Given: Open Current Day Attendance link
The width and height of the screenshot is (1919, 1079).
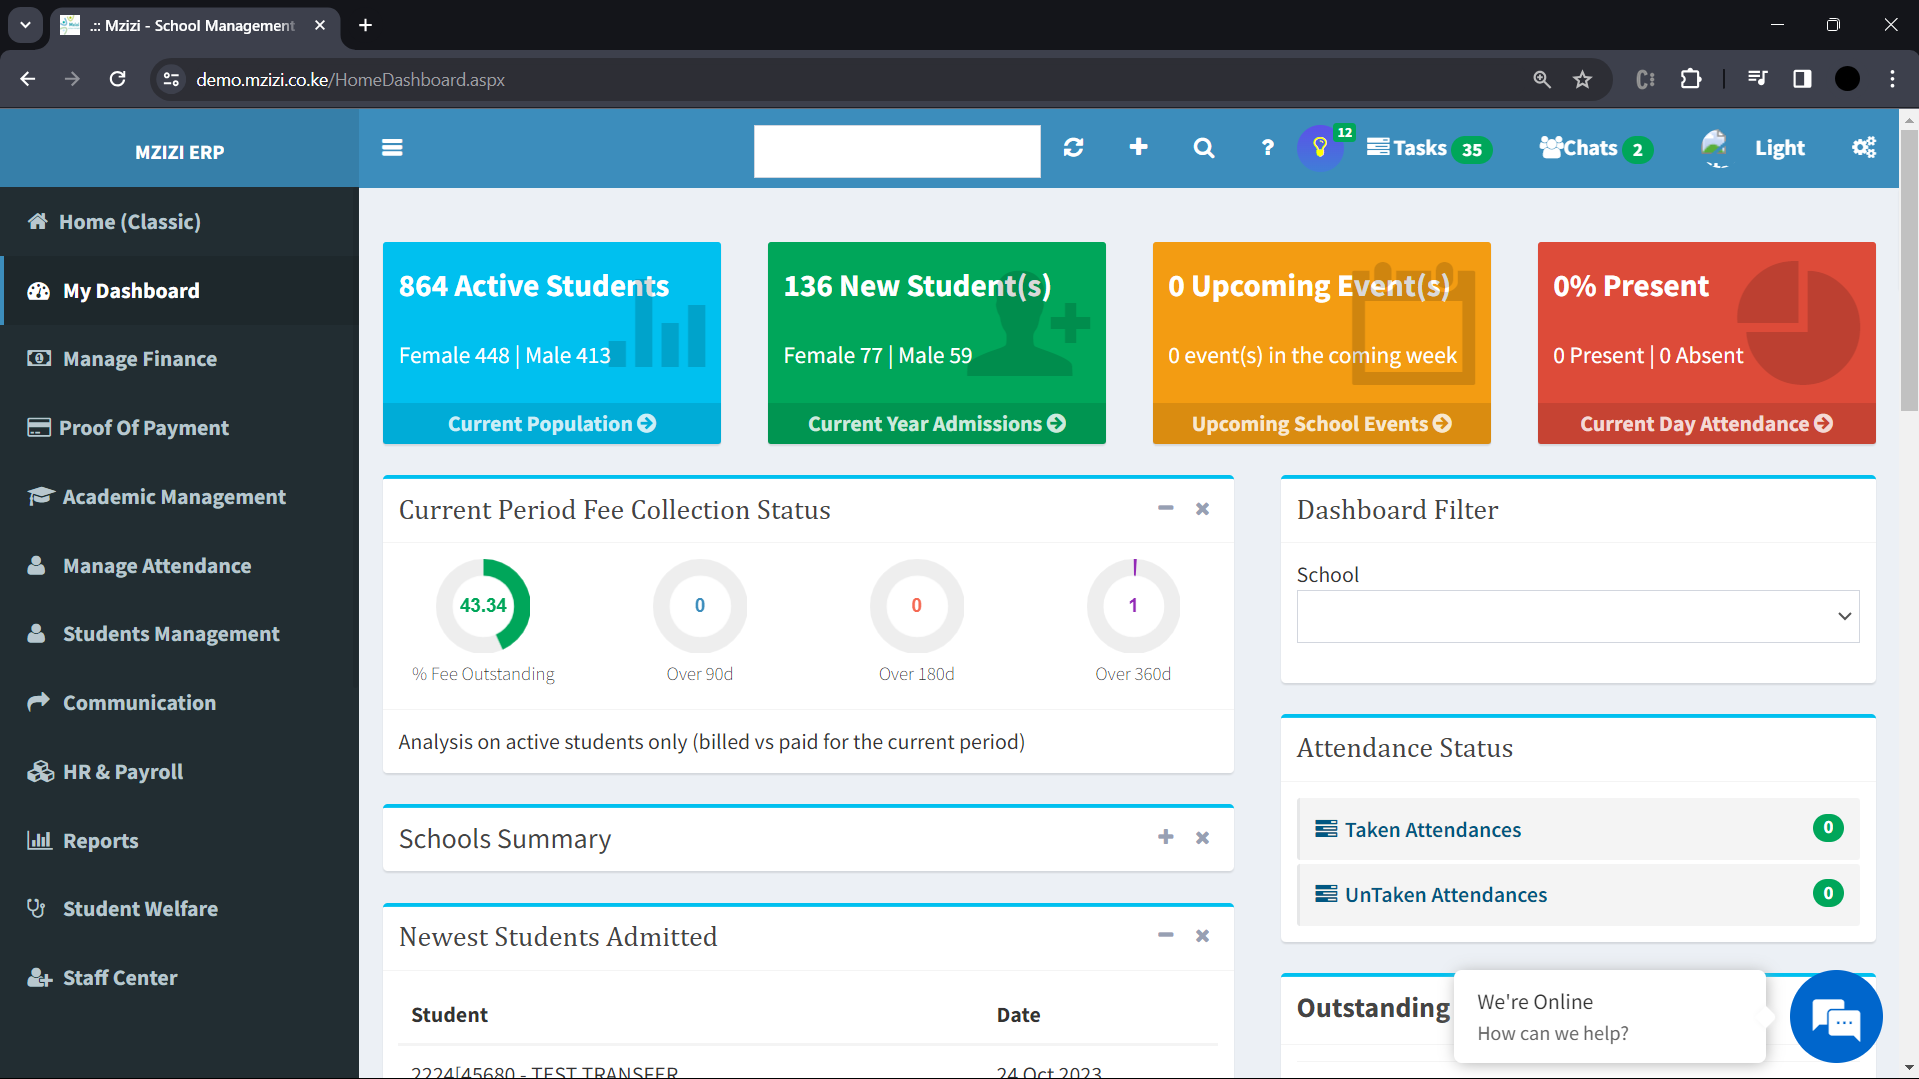Looking at the screenshot, I should click(x=1707, y=424).
